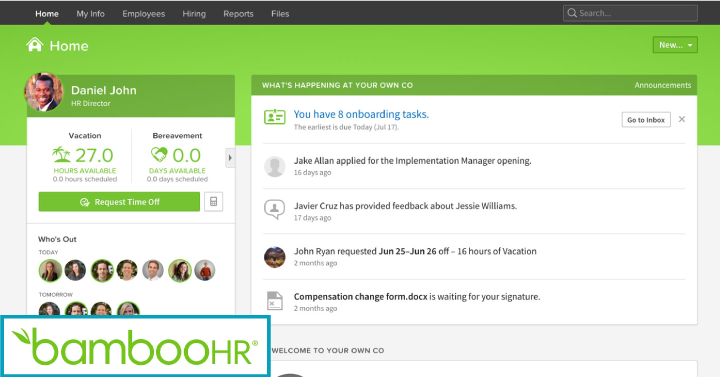
Task: Click the Vacation palm tree icon
Action: click(61, 155)
